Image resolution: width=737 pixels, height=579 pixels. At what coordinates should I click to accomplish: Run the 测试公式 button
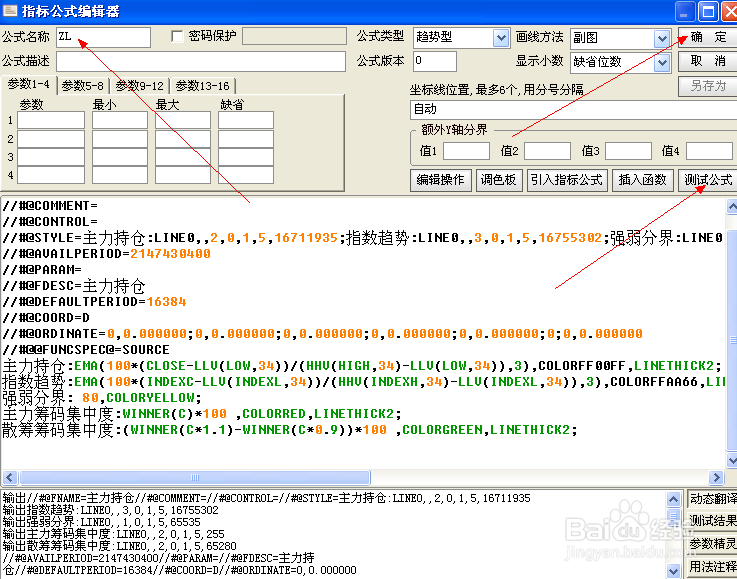(708, 180)
